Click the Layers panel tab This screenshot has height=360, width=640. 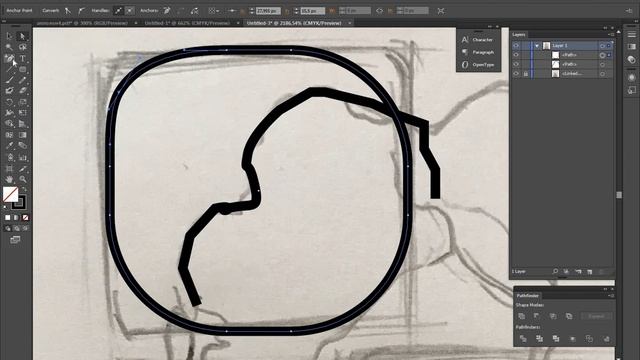point(519,35)
